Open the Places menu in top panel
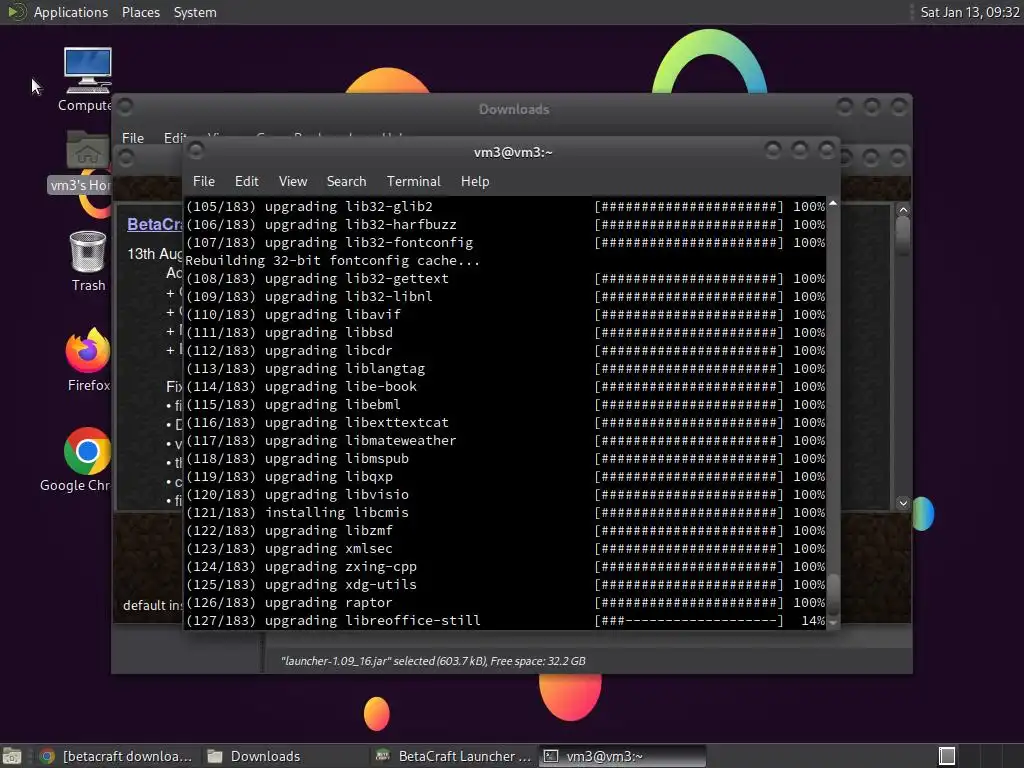1024x768 pixels. coord(140,12)
